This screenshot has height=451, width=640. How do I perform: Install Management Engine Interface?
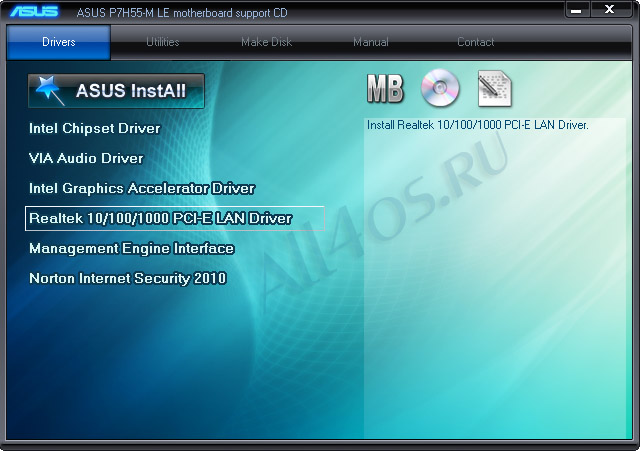click(x=131, y=249)
